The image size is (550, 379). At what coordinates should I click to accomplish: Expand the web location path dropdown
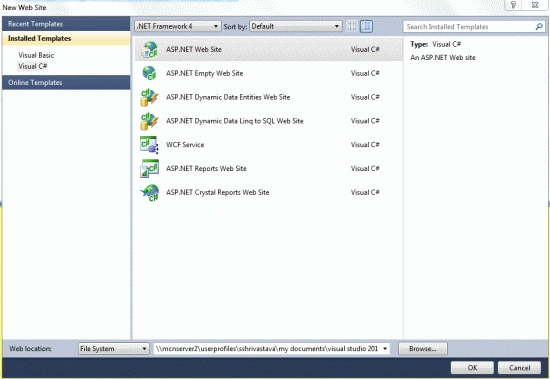[385, 348]
